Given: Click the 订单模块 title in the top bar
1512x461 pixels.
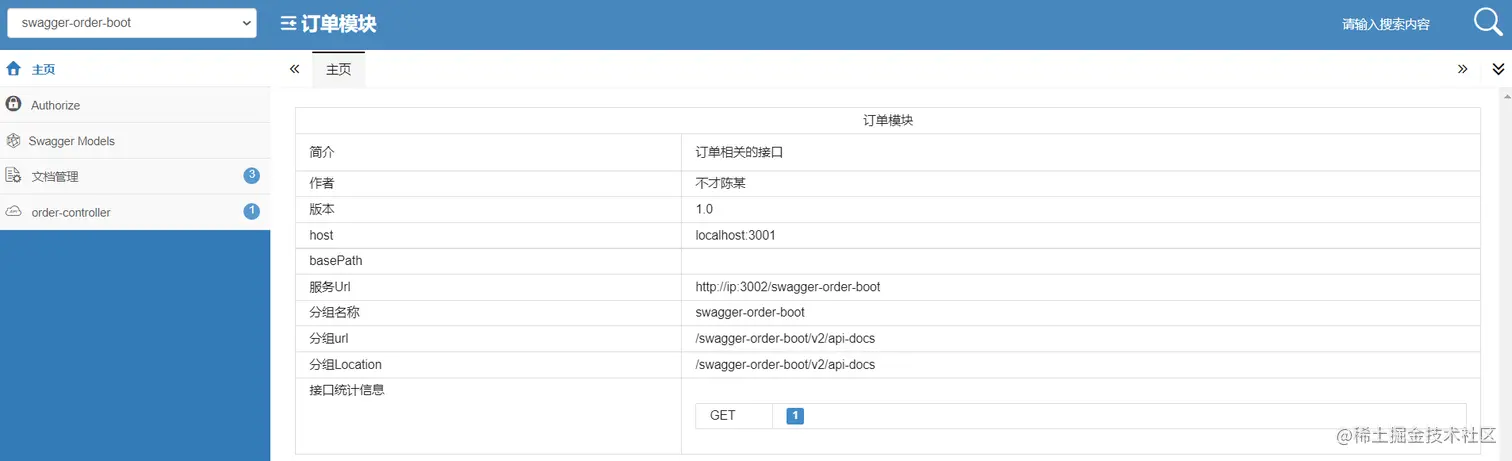Looking at the screenshot, I should pyautogui.click(x=339, y=24).
